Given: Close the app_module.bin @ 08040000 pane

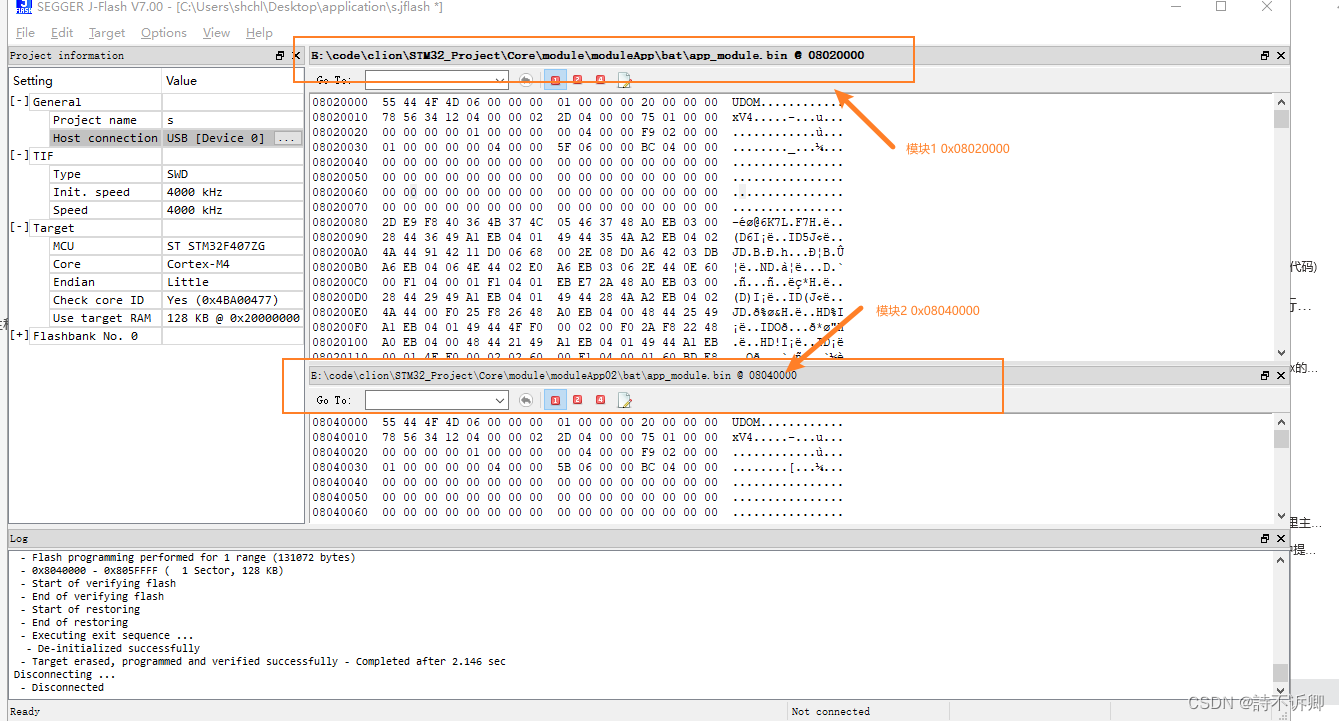Looking at the screenshot, I should (1281, 375).
